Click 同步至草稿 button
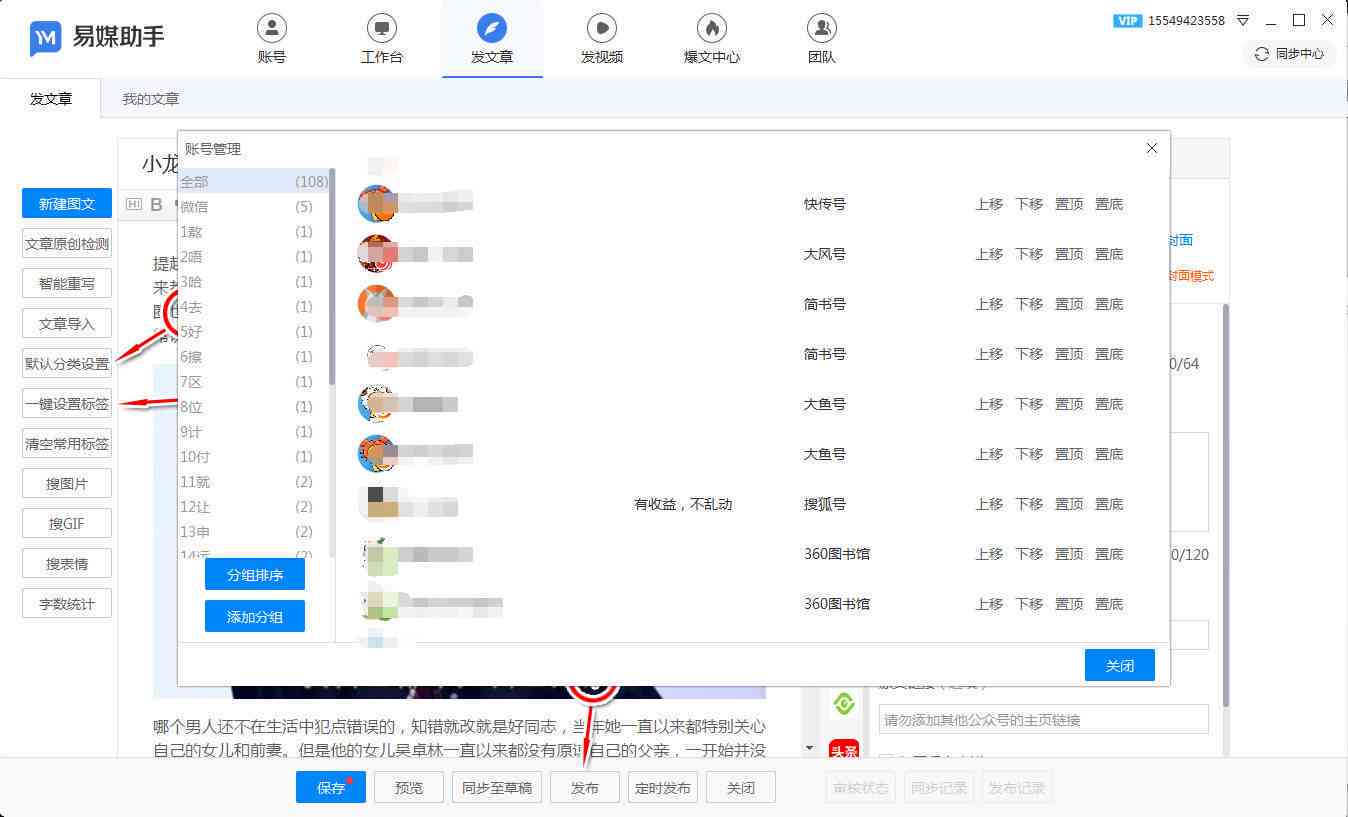This screenshot has width=1348, height=817. (x=497, y=787)
